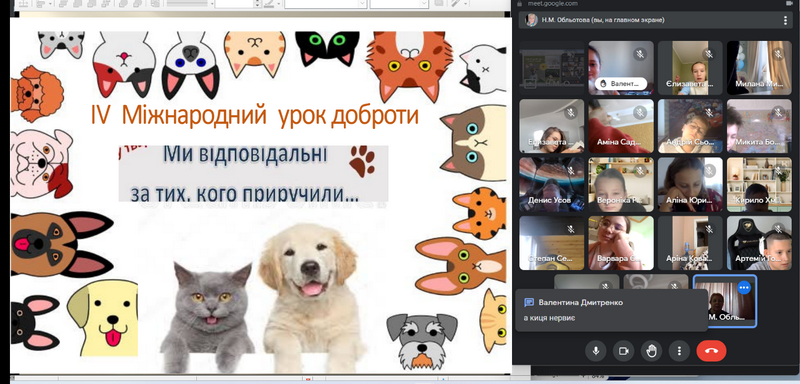Toggle the microphone button in Meet controls

point(595,351)
